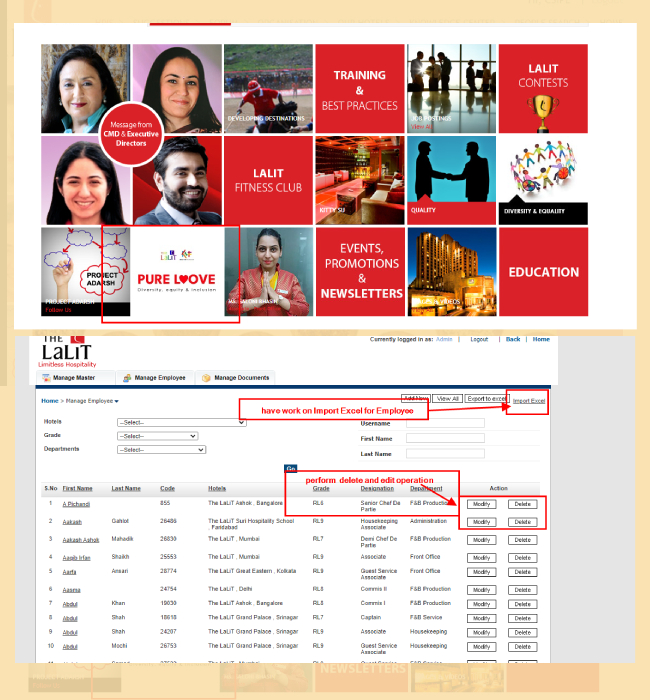Click the Import Excel link
This screenshot has height=700, width=650.
(x=529, y=401)
